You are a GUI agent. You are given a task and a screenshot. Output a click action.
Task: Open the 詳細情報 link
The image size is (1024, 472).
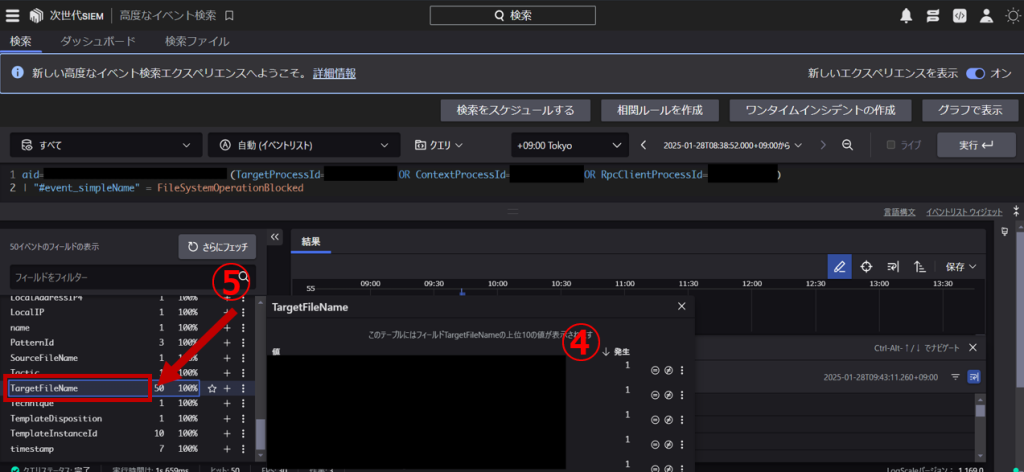[334, 73]
